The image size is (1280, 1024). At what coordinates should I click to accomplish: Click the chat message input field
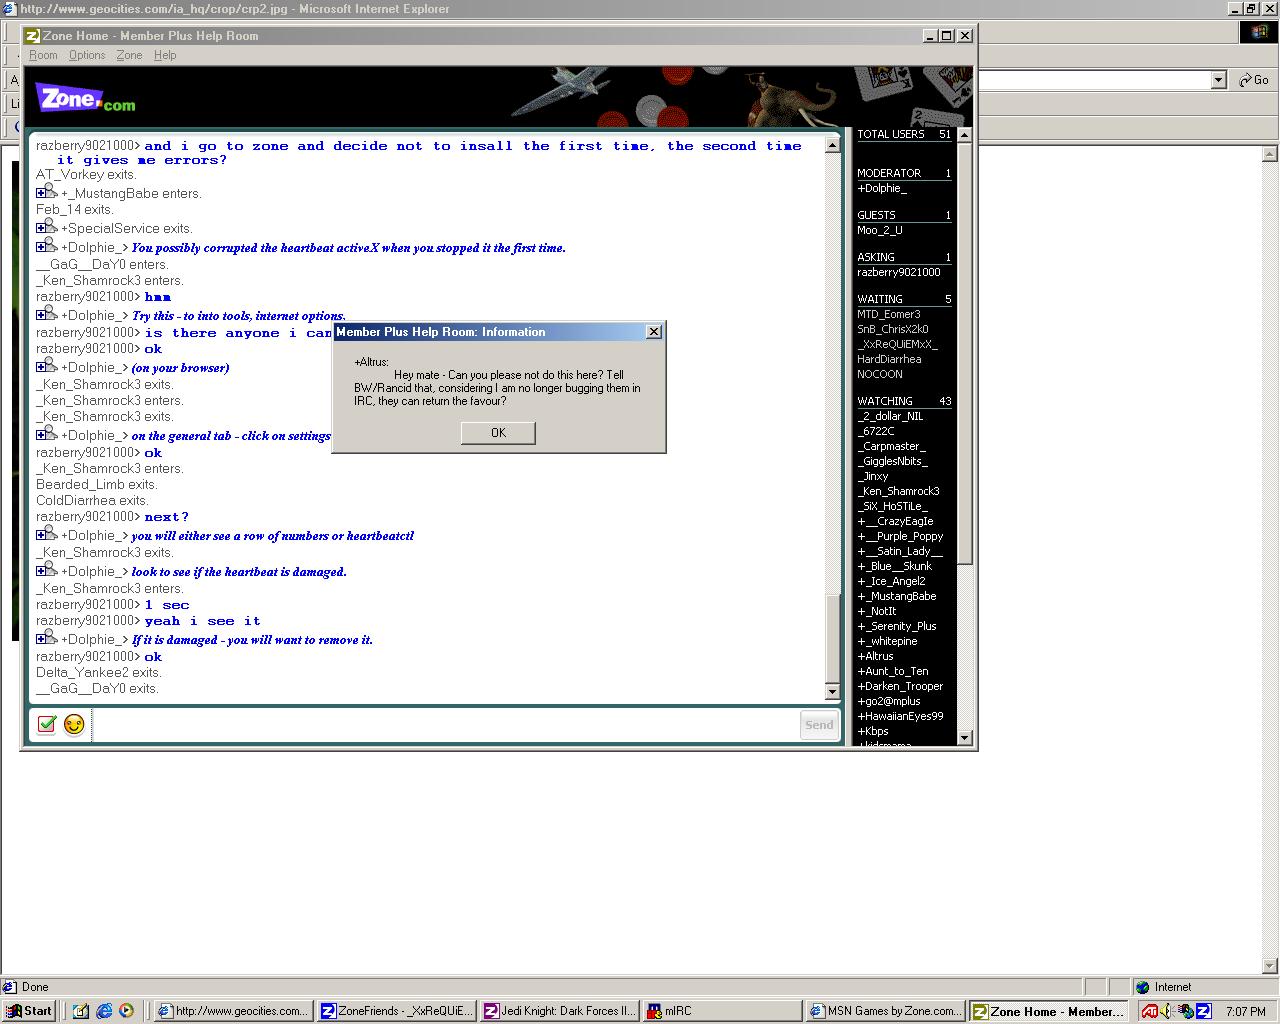point(446,725)
